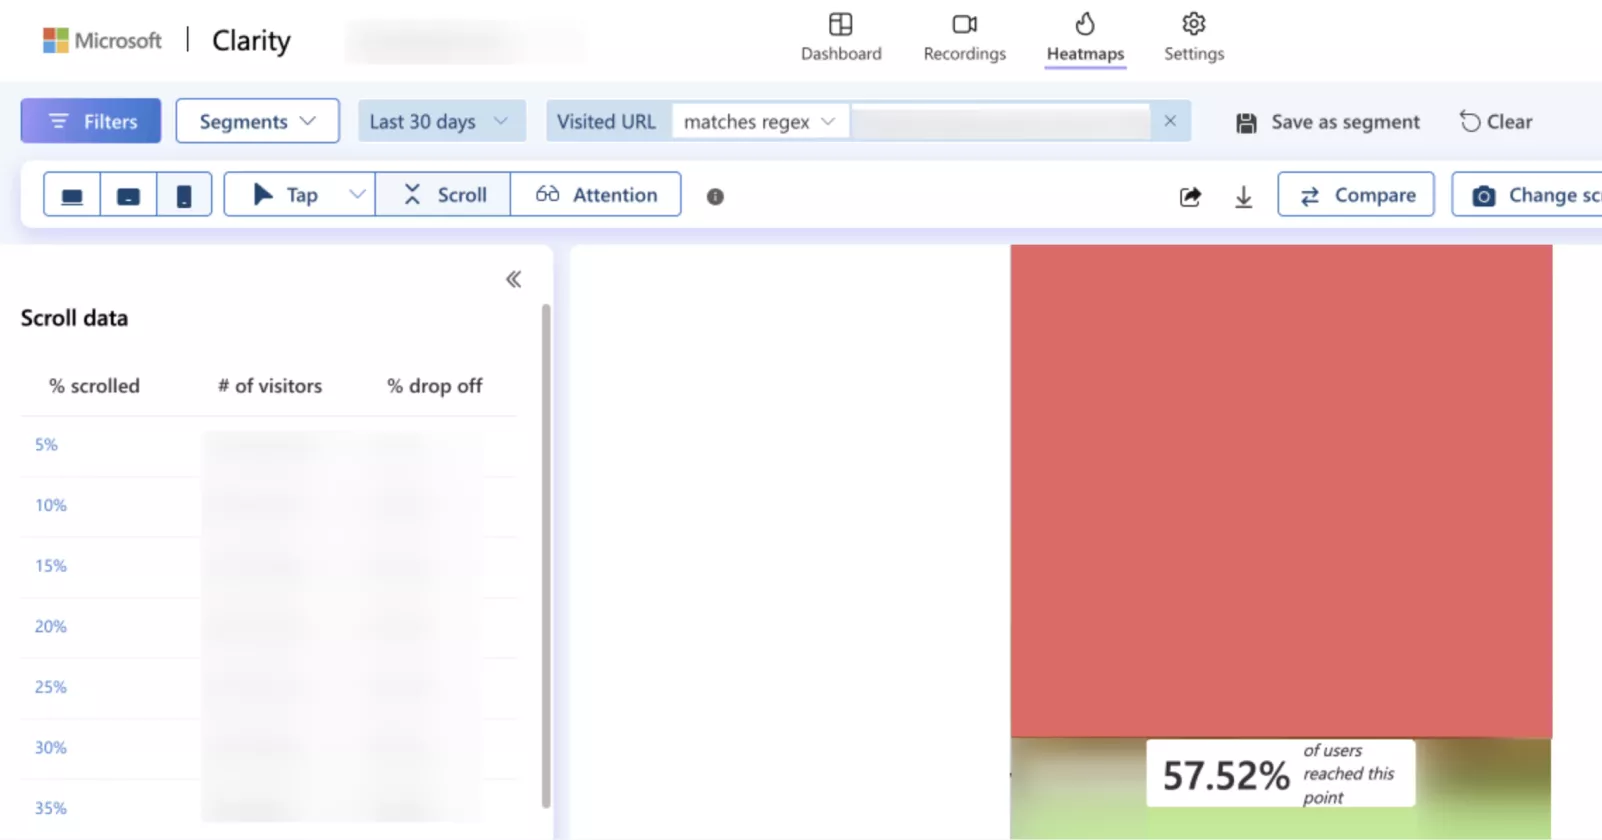Viewport: 1602px width, 840px height.
Task: Expand the Segments dropdown
Action: pos(257,121)
